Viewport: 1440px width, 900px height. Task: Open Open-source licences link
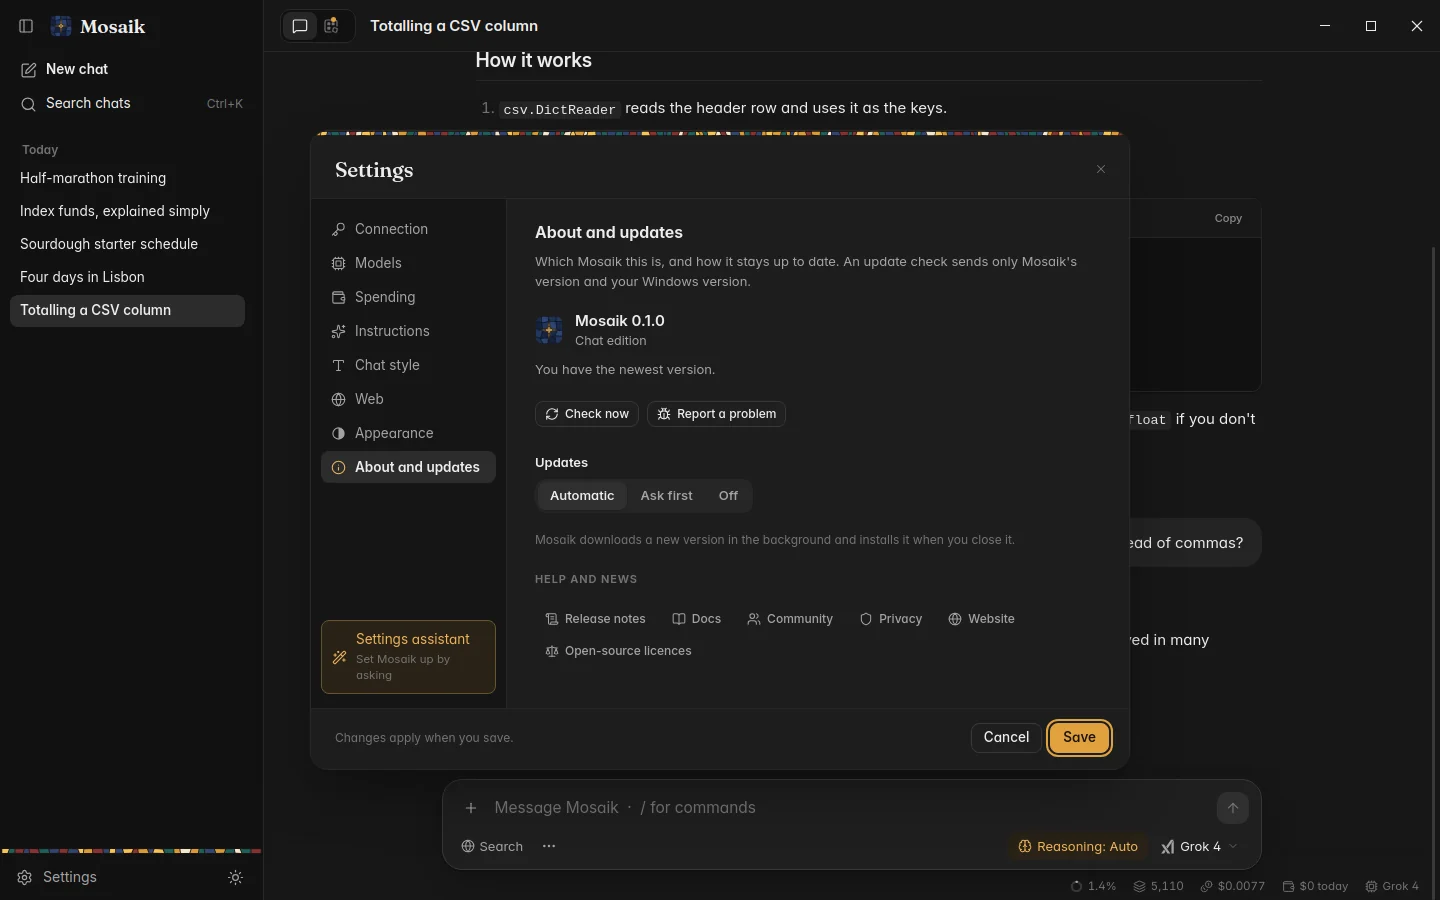point(618,651)
